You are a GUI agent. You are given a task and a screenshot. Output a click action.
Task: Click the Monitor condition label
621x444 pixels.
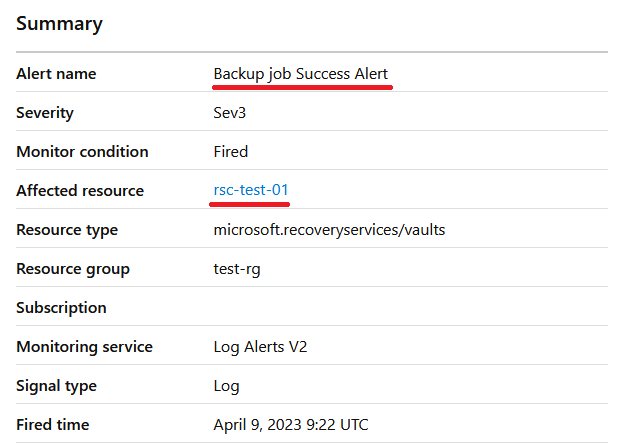click(x=82, y=152)
